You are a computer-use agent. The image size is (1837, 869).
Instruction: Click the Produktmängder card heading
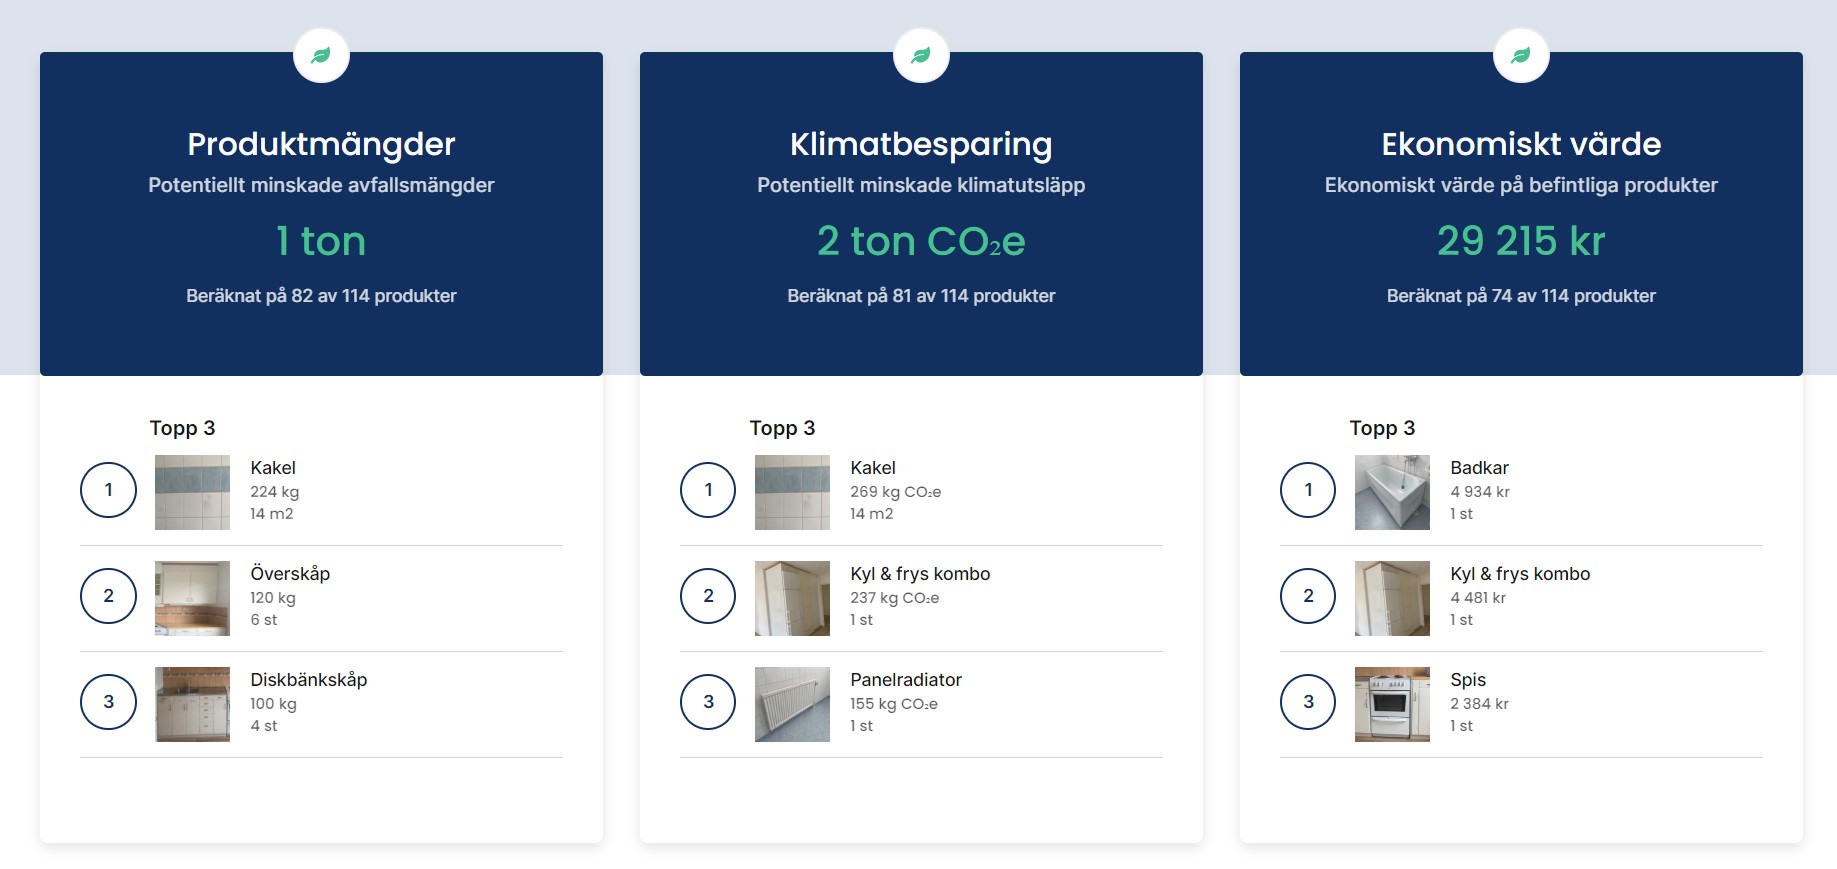(x=321, y=144)
